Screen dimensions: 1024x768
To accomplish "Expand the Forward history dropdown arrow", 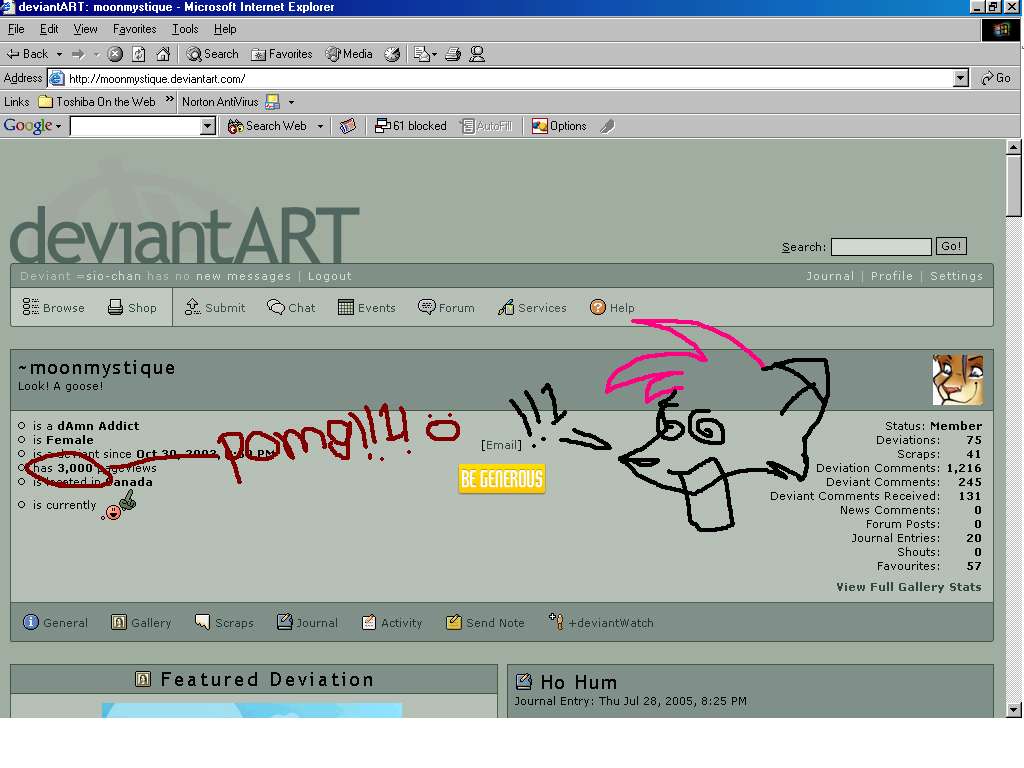I will click(96, 54).
